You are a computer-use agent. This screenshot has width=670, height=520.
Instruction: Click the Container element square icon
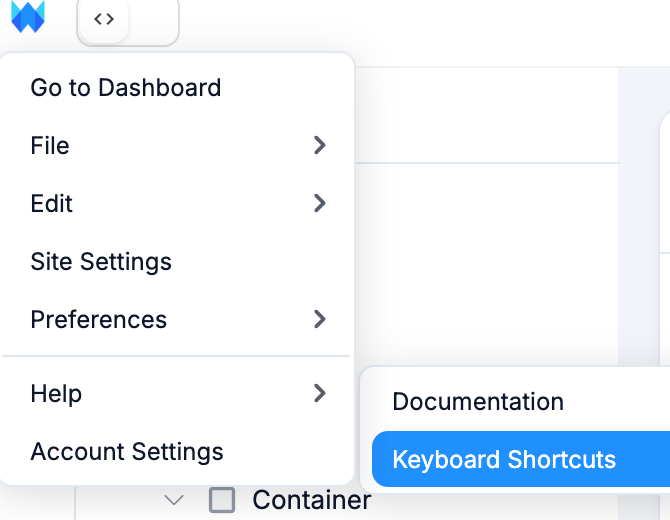pyautogui.click(x=222, y=499)
